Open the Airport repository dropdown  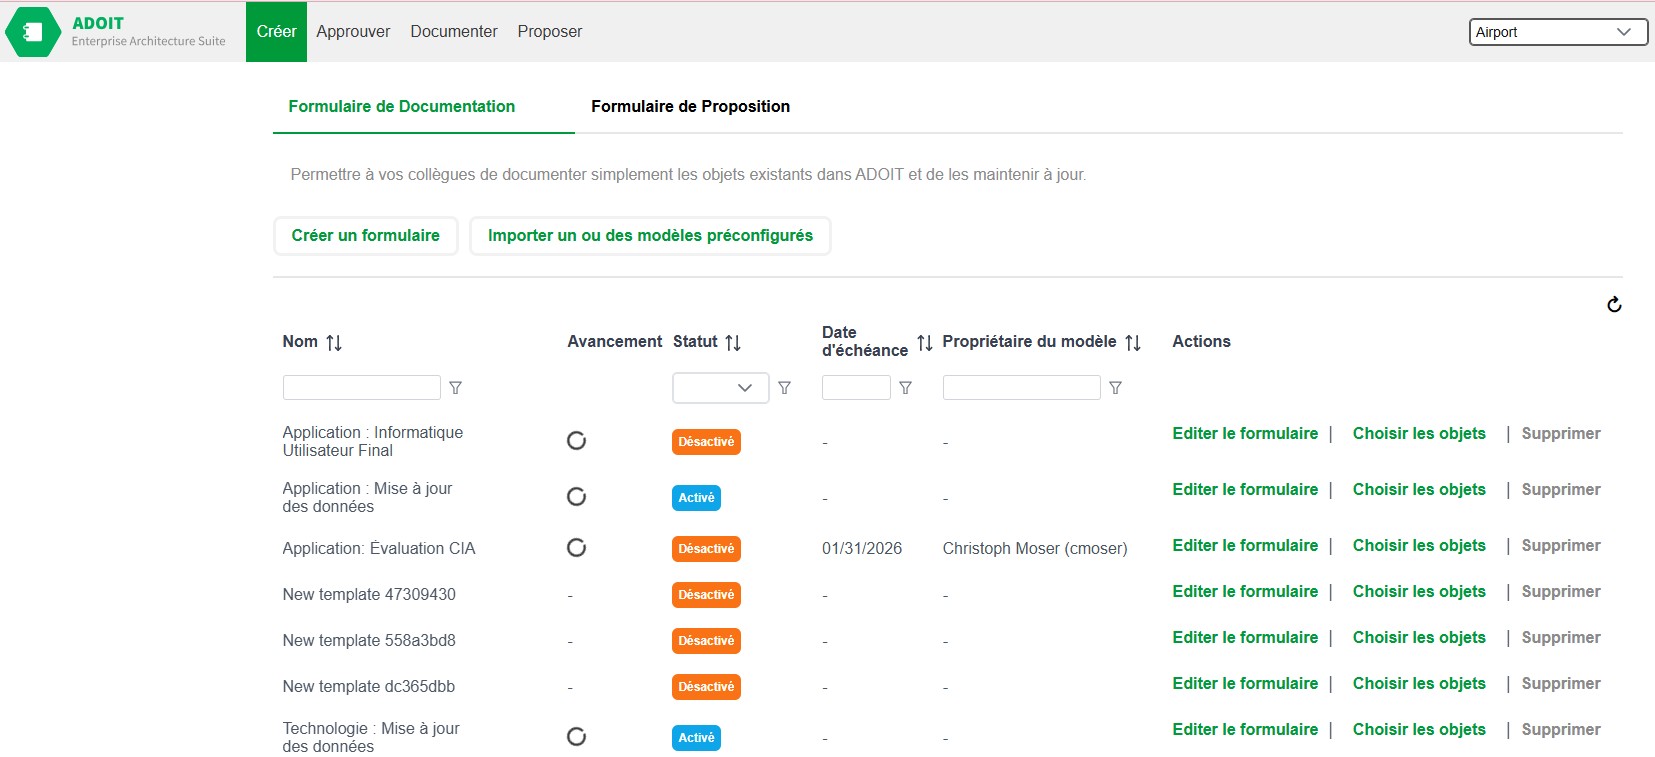point(1558,32)
